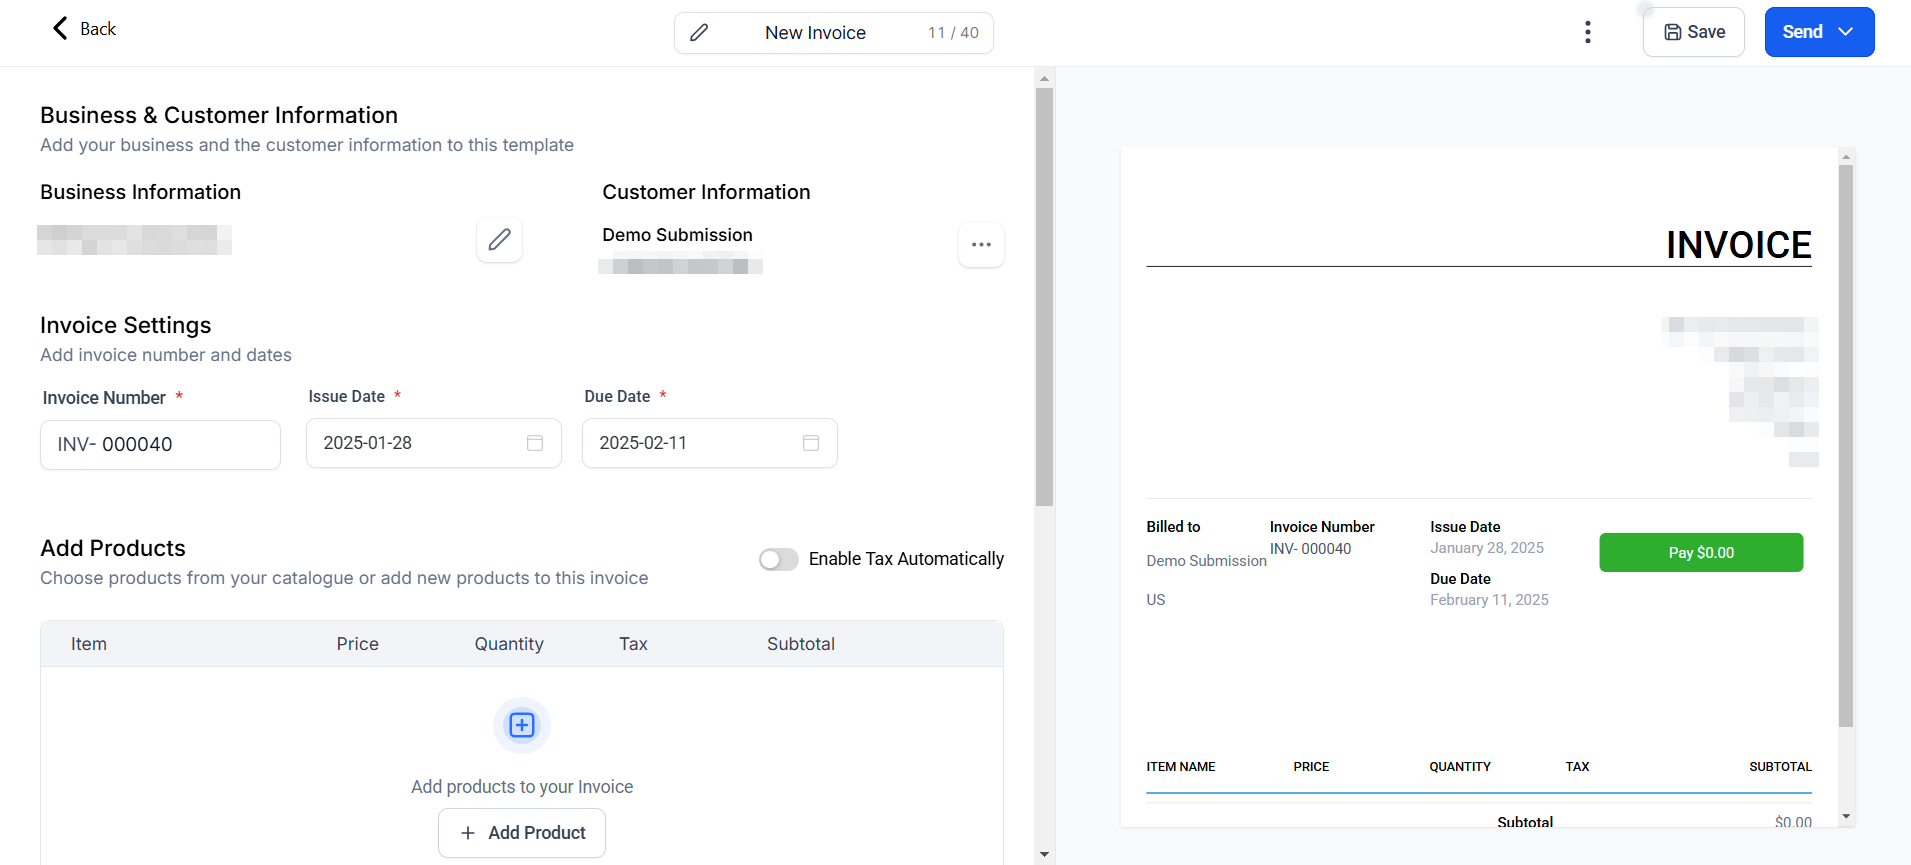Screen dimensions: 1911x865
Task: Open customer information ellipsis menu
Action: pos(981,245)
